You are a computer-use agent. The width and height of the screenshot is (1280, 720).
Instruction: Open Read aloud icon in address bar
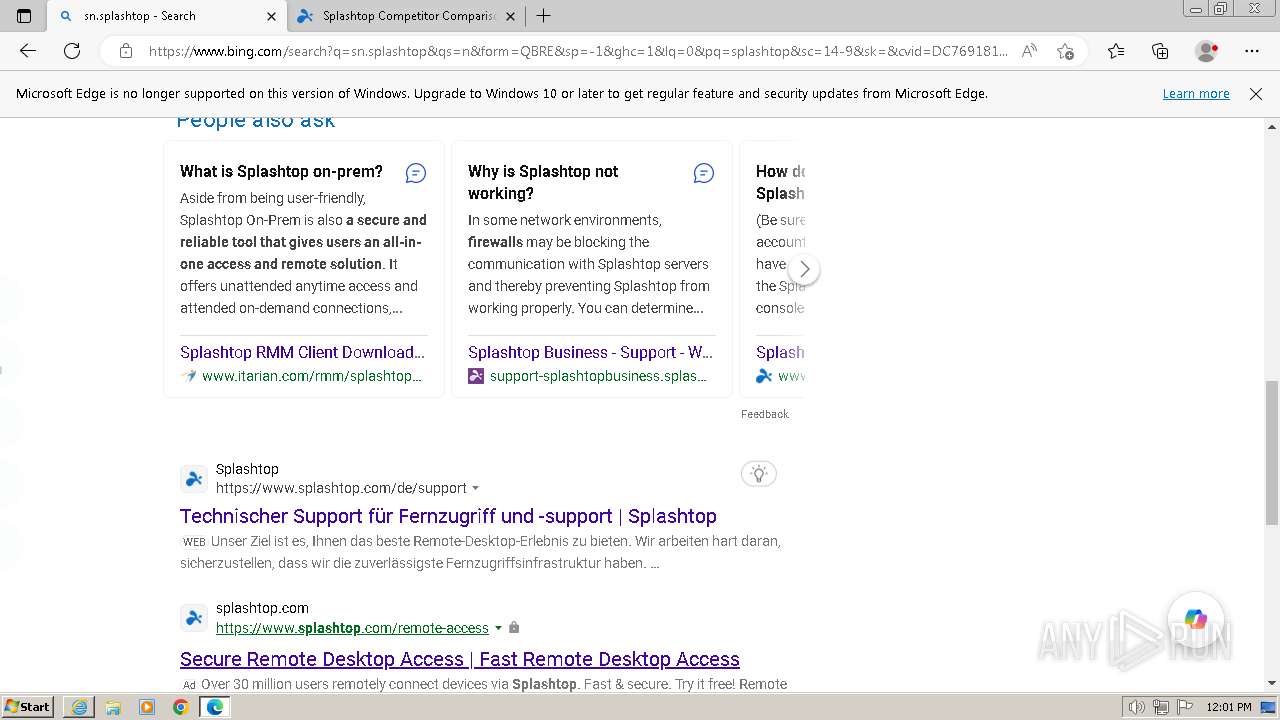[x=1029, y=51]
